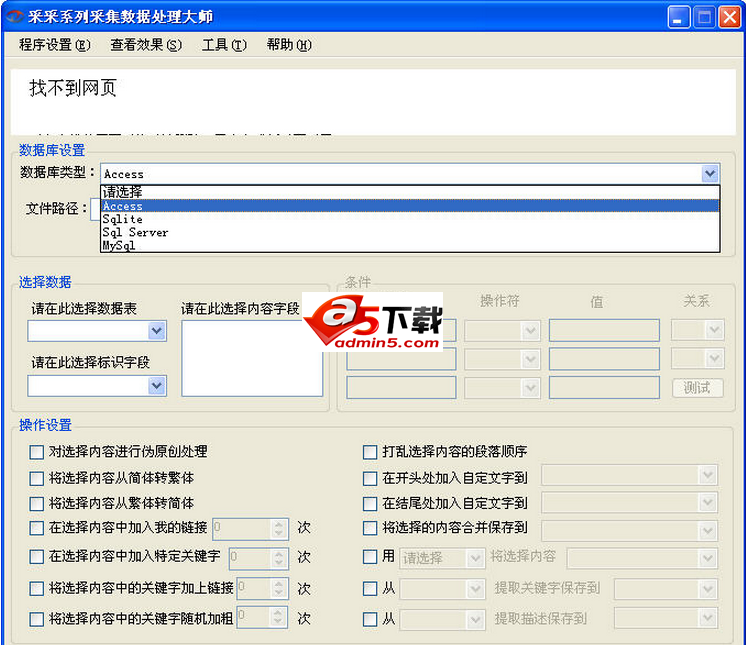Choose Sqlite from the database type list
Screen dimensions: 746x645
(x=410, y=219)
